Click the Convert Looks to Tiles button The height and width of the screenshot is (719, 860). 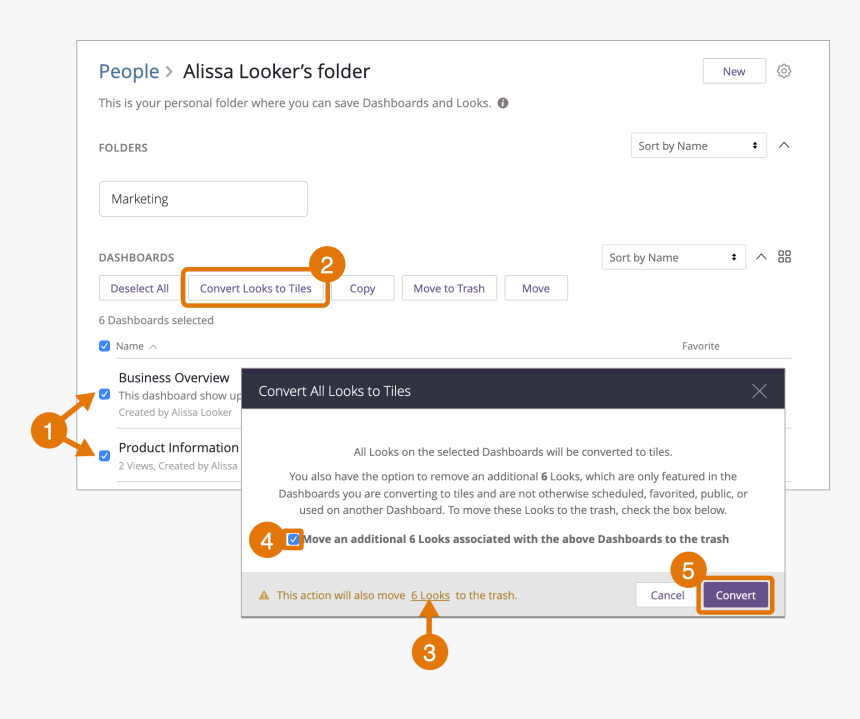(256, 288)
